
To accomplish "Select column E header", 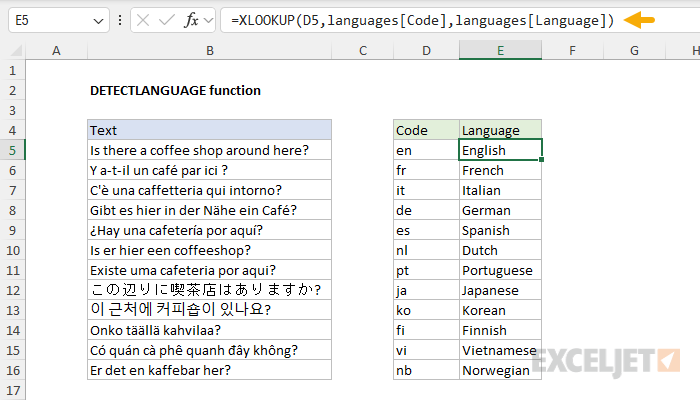I will [500, 50].
